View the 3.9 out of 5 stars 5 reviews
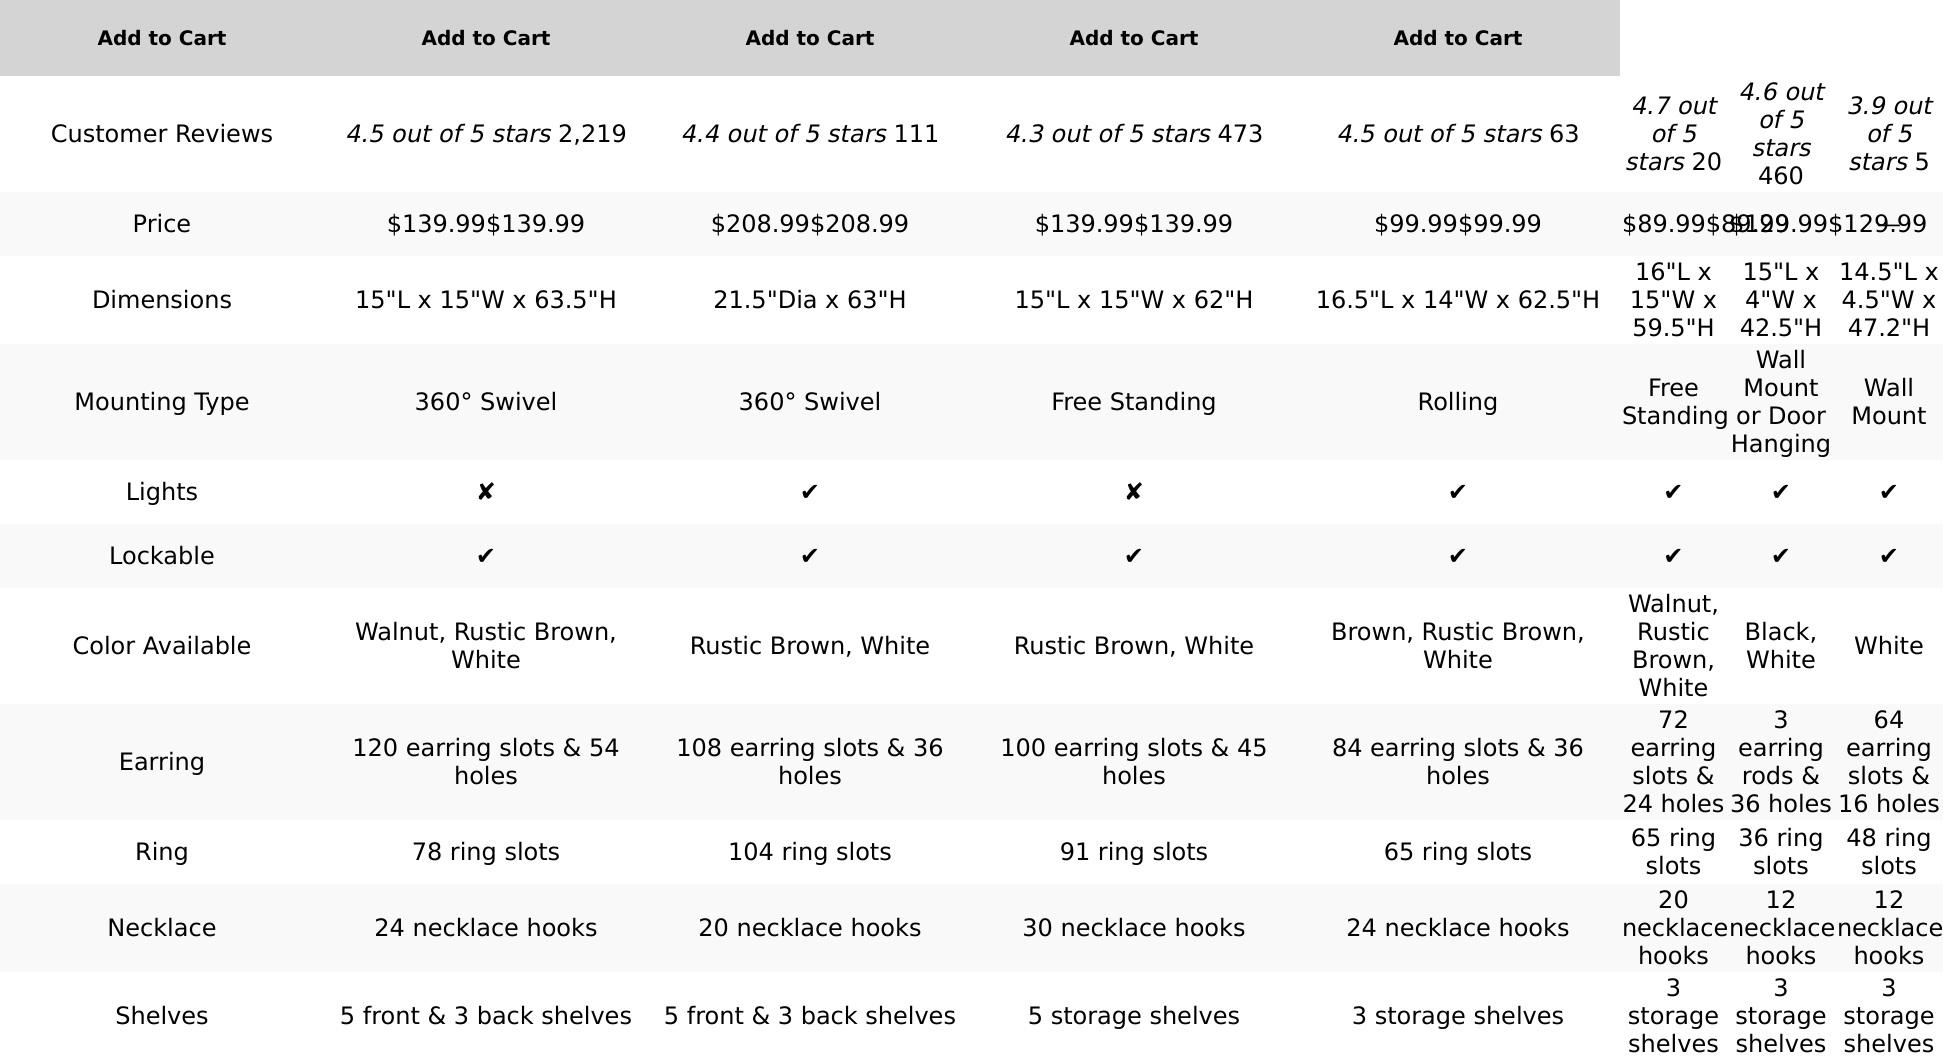This screenshot has height=1060, width=1943. 1888,134
